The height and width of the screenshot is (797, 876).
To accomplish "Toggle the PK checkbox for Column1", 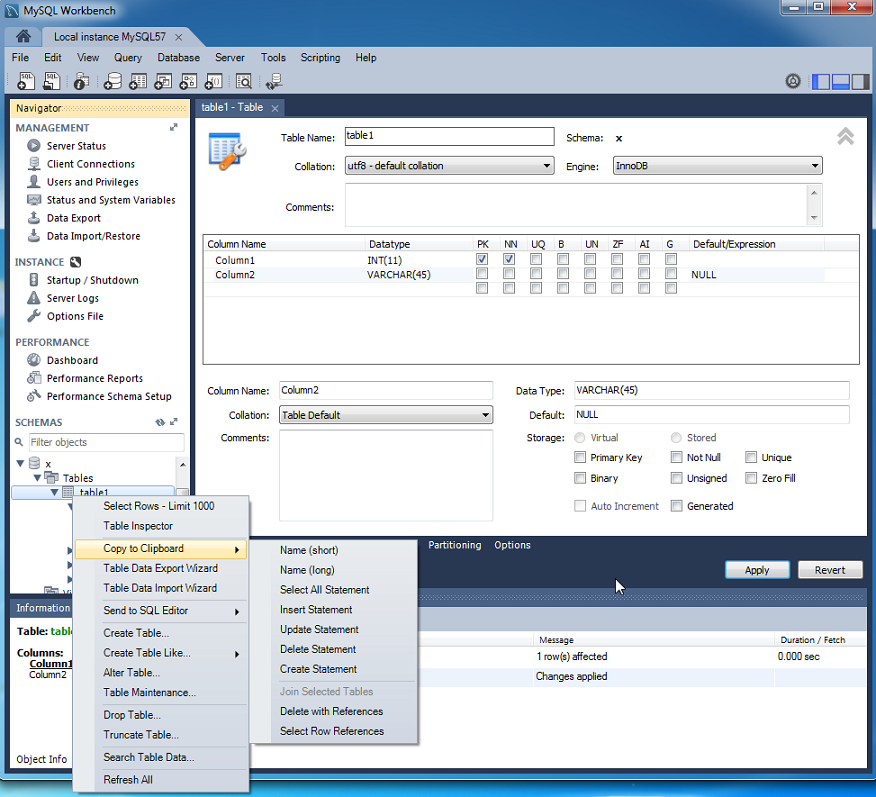I will pos(482,259).
